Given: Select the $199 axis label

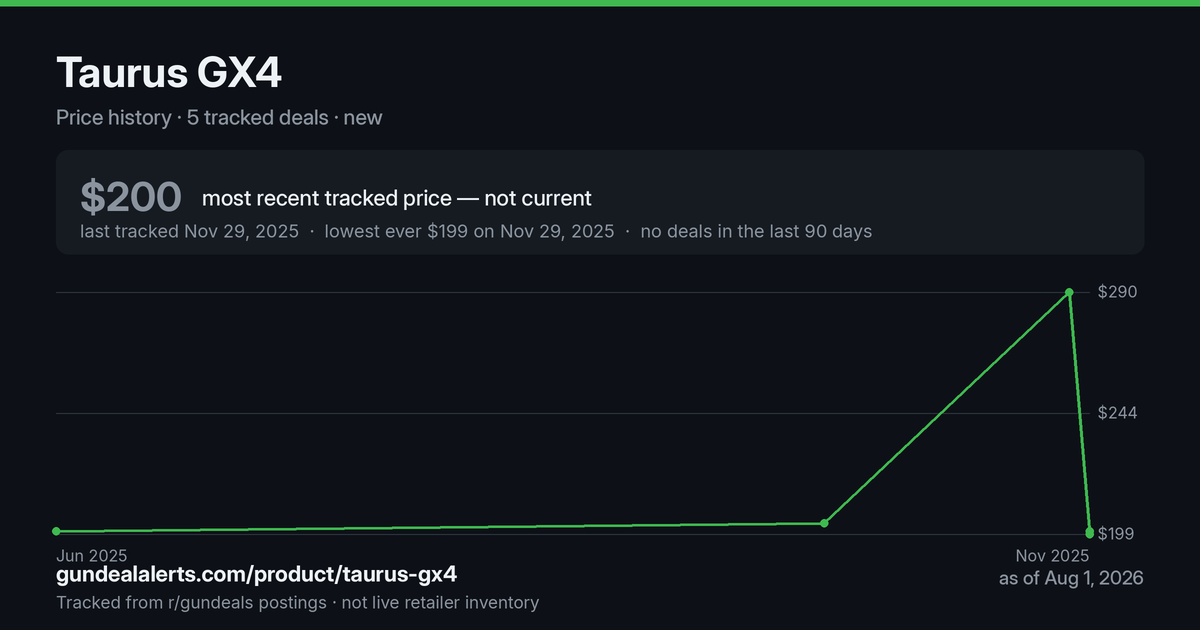Looking at the screenshot, I should 1118,534.
